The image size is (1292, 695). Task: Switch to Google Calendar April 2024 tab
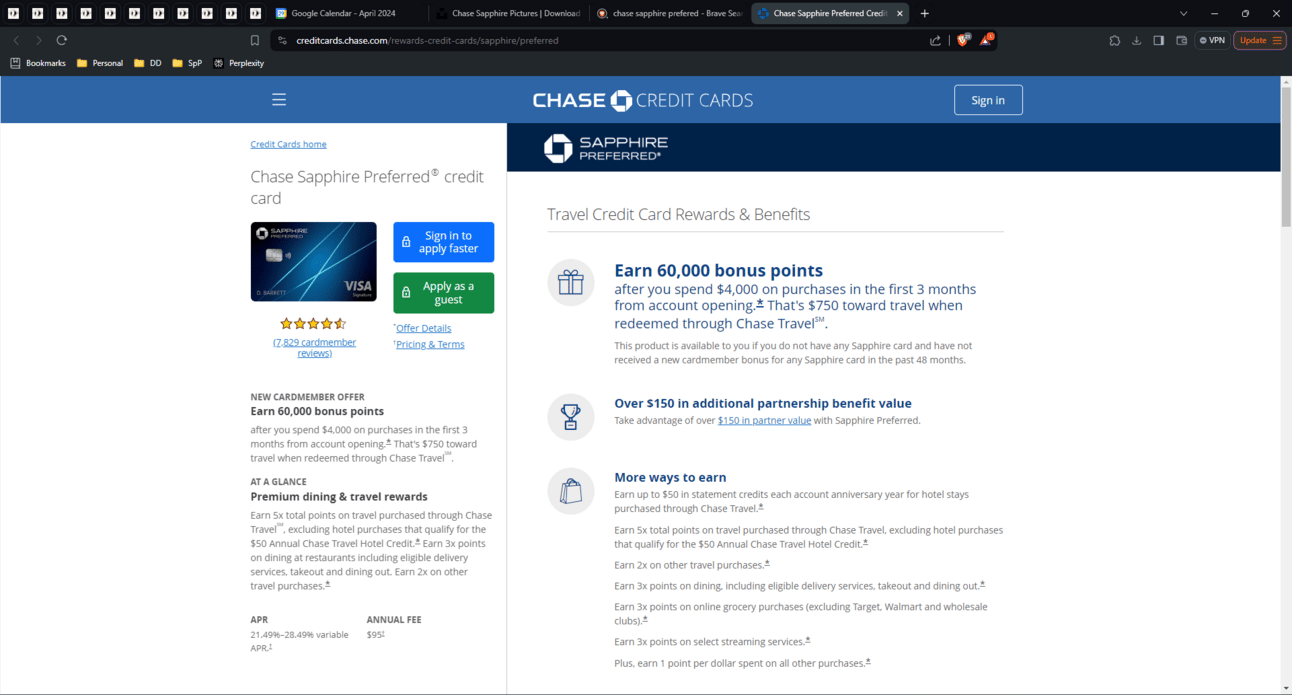(x=346, y=14)
